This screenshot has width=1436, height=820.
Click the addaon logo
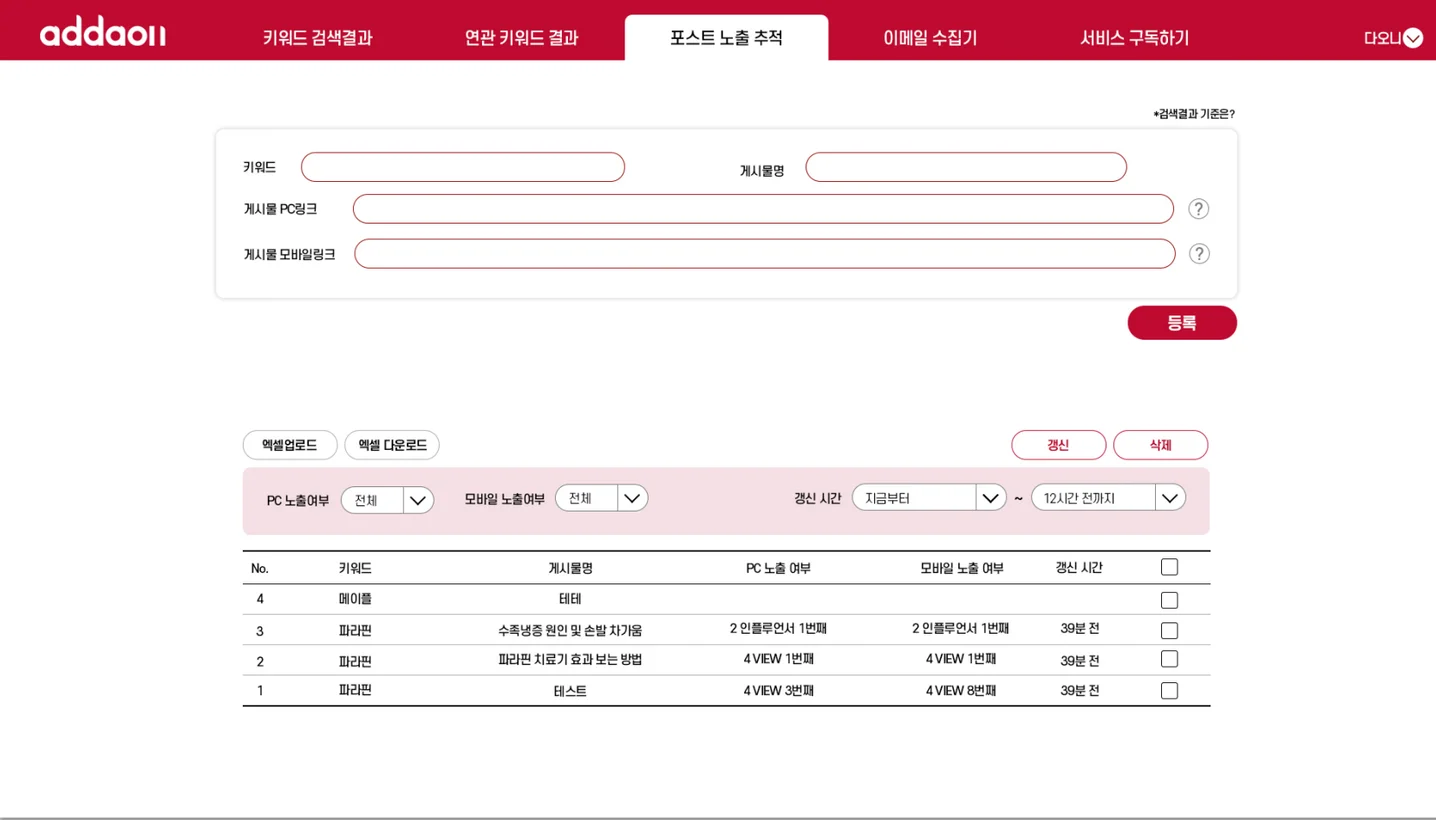pos(103,33)
